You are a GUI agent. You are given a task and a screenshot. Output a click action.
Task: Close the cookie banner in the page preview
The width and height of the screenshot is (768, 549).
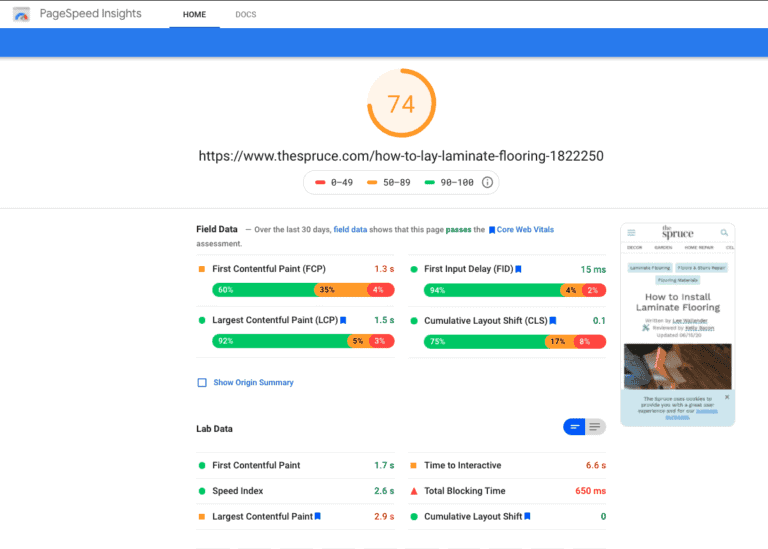pos(727,397)
